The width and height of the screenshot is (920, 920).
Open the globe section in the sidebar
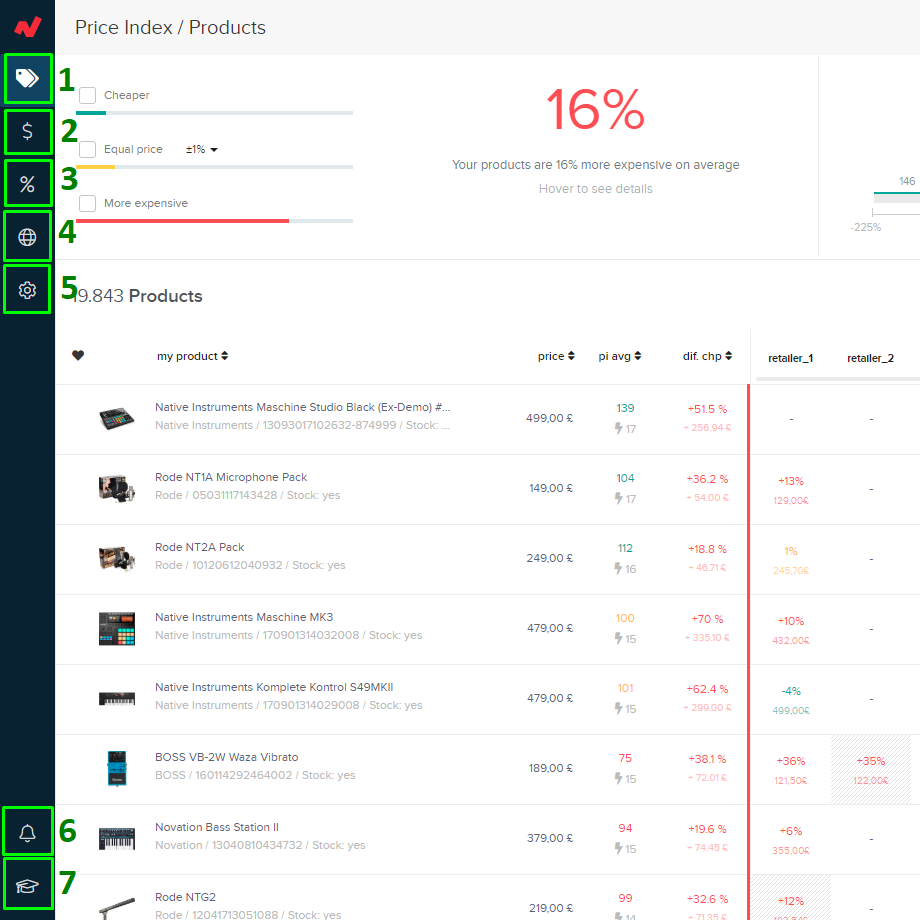point(28,237)
